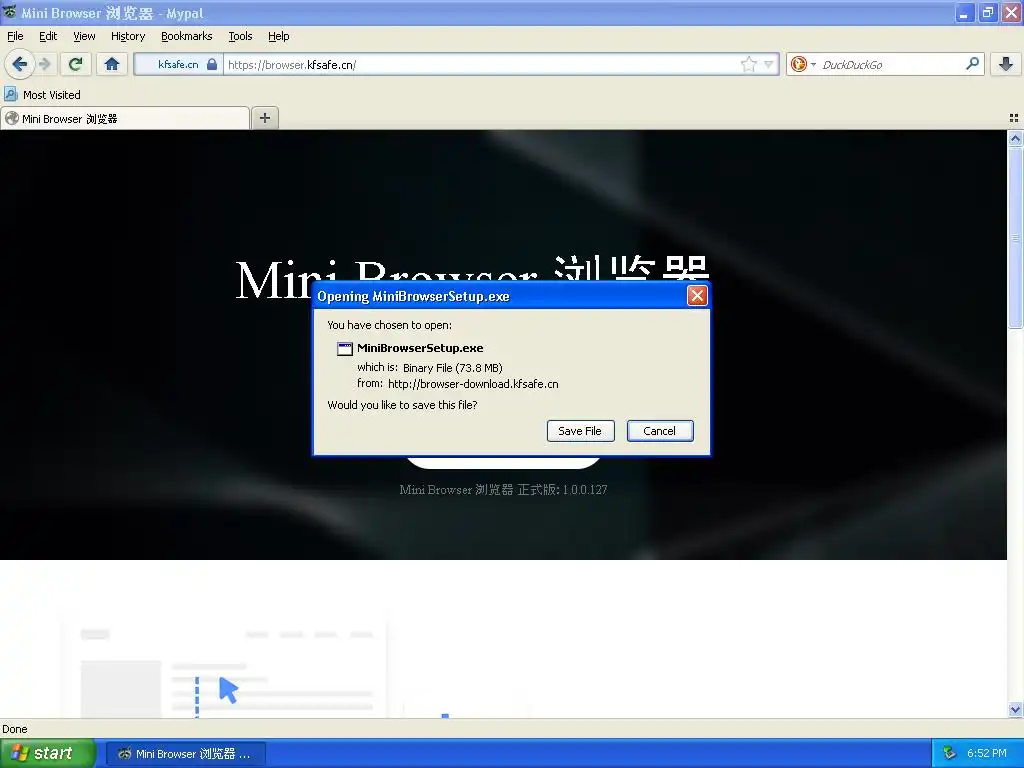Viewport: 1024px width, 768px height.
Task: Open the Help menu
Action: pyautogui.click(x=279, y=36)
